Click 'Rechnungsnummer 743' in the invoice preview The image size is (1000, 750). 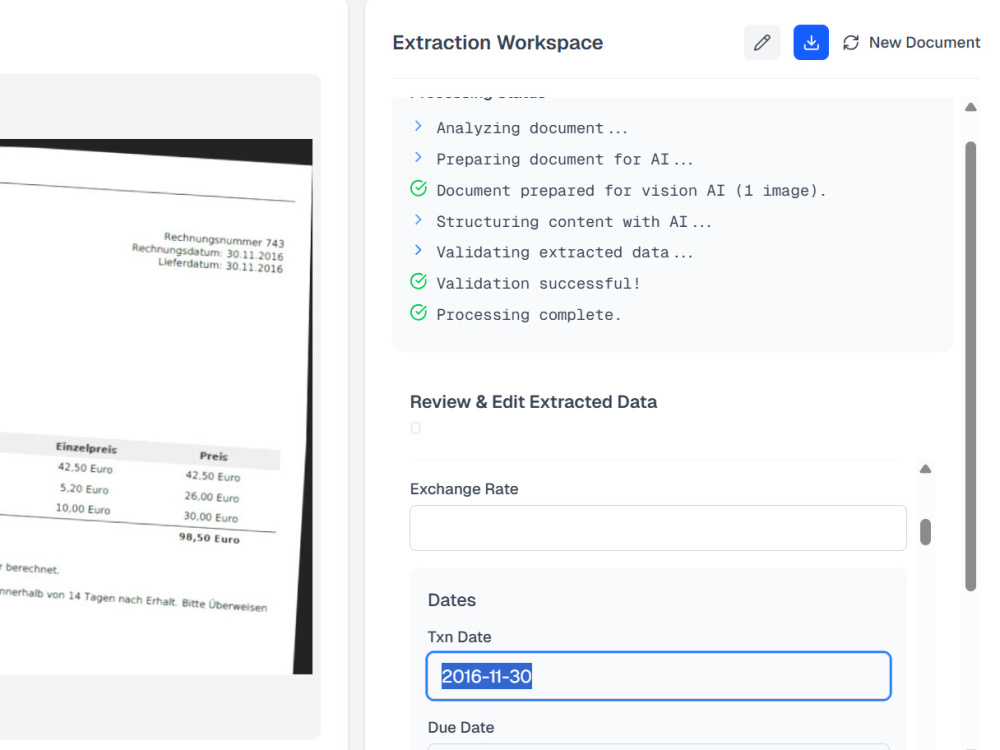224,240
